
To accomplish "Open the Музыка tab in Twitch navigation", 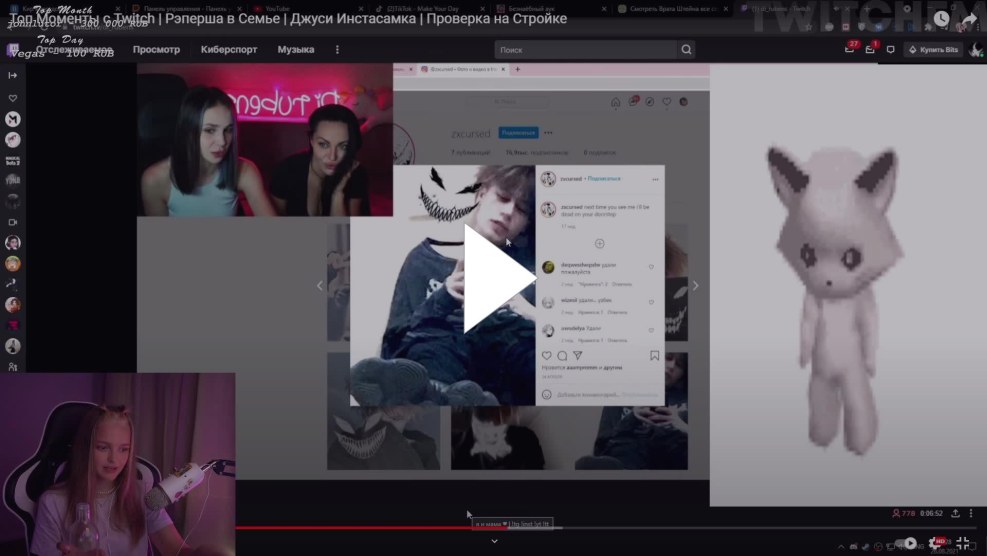I will (296, 49).
